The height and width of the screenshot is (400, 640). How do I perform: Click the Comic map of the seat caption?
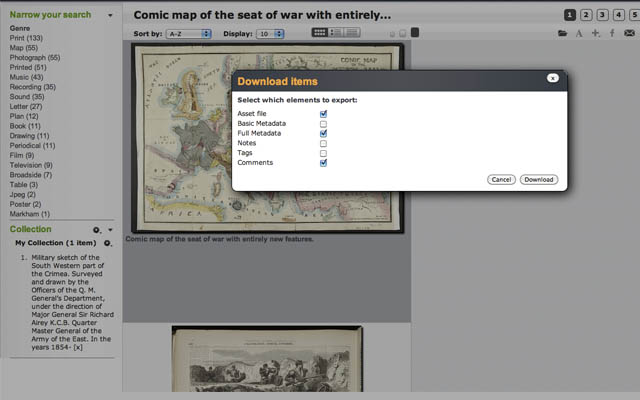[219, 239]
